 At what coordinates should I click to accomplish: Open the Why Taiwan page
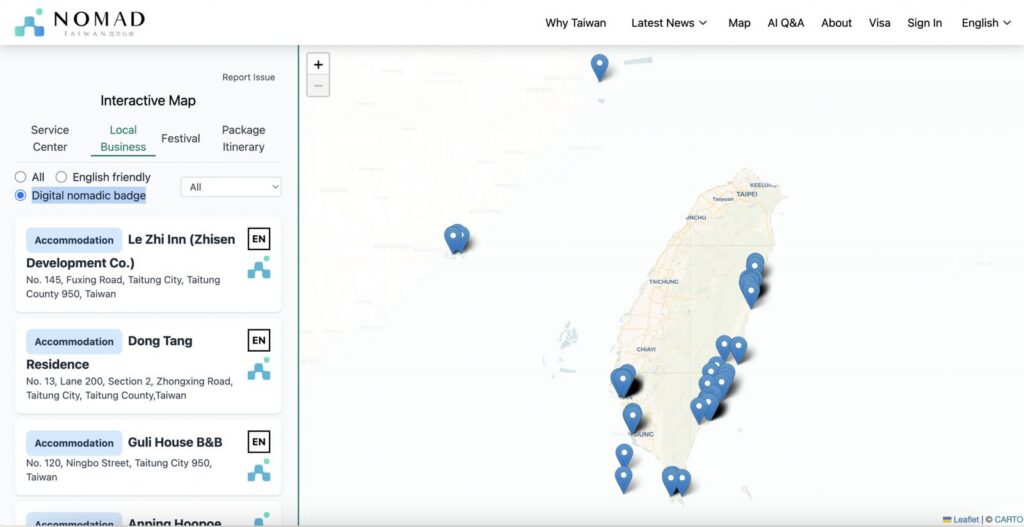[575, 23]
